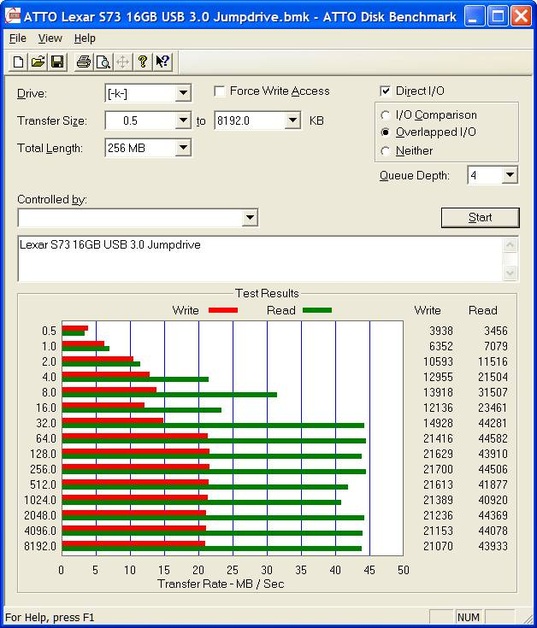Click the green Read legend swatch
The height and width of the screenshot is (628, 537).
[x=317, y=310]
